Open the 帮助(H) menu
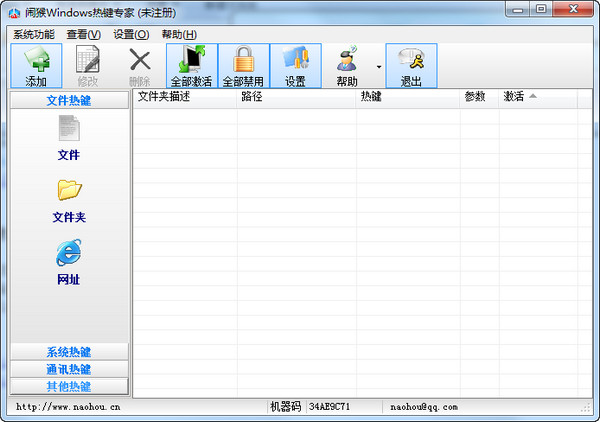This screenshot has height=422, width=600. pos(179,34)
